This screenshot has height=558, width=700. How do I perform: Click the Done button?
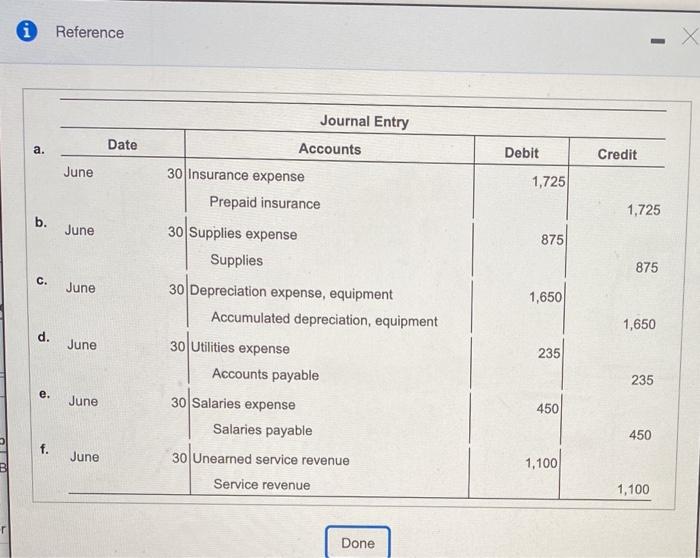pos(358,543)
